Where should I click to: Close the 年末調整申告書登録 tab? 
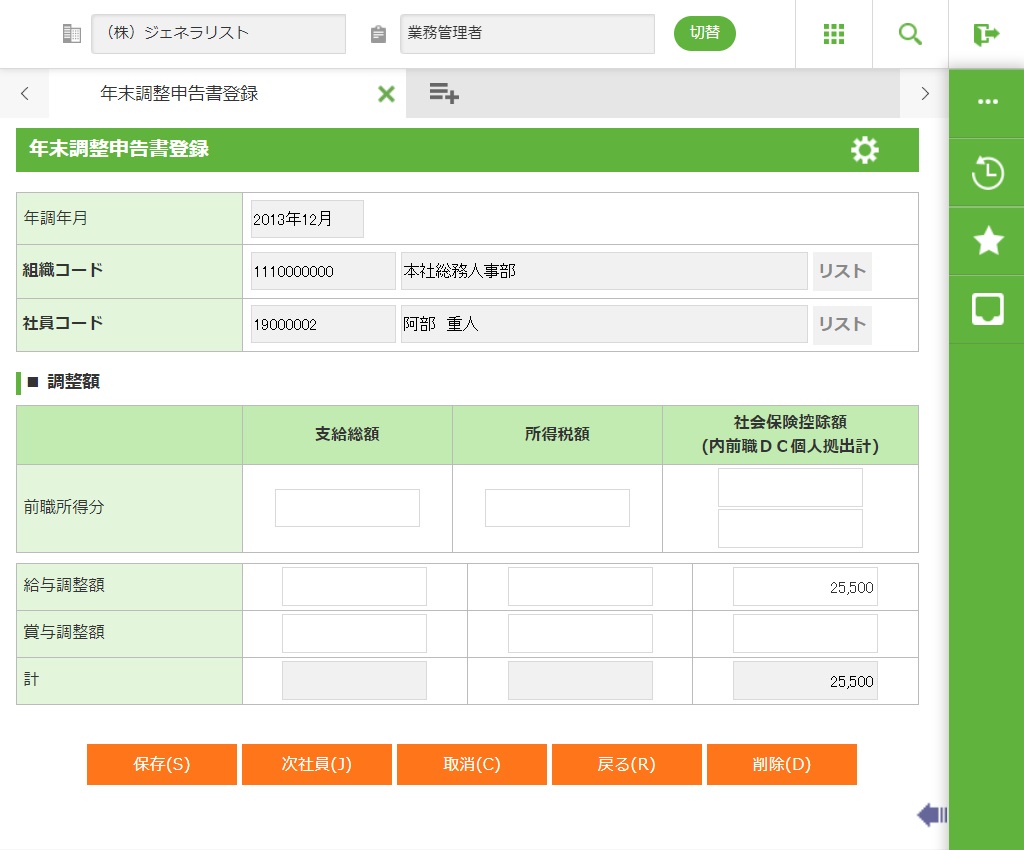386,94
